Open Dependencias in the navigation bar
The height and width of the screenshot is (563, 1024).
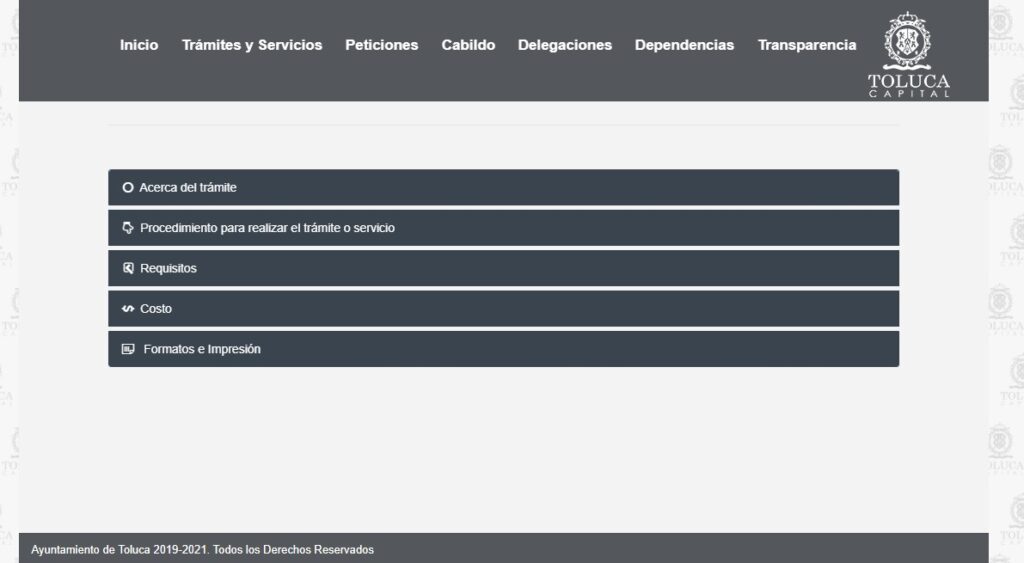[x=684, y=45]
